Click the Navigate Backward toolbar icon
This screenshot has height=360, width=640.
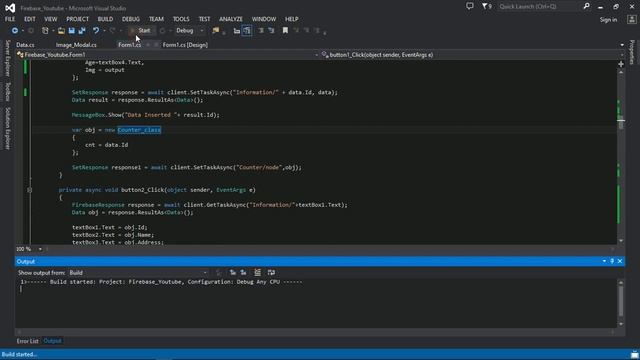pos(15,31)
